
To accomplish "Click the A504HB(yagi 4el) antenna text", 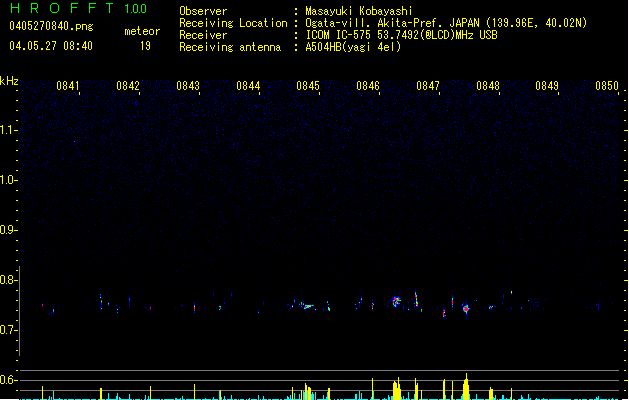I will coord(353,47).
